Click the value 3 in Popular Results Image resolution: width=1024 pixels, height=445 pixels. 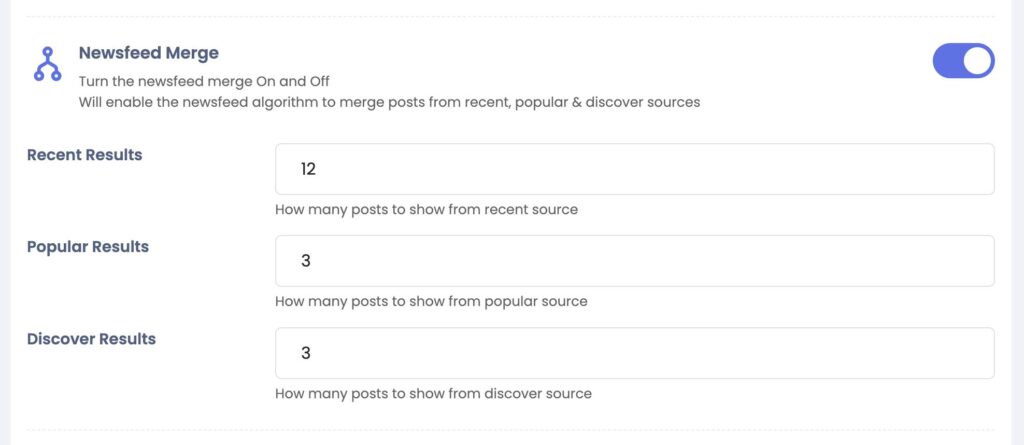click(306, 261)
